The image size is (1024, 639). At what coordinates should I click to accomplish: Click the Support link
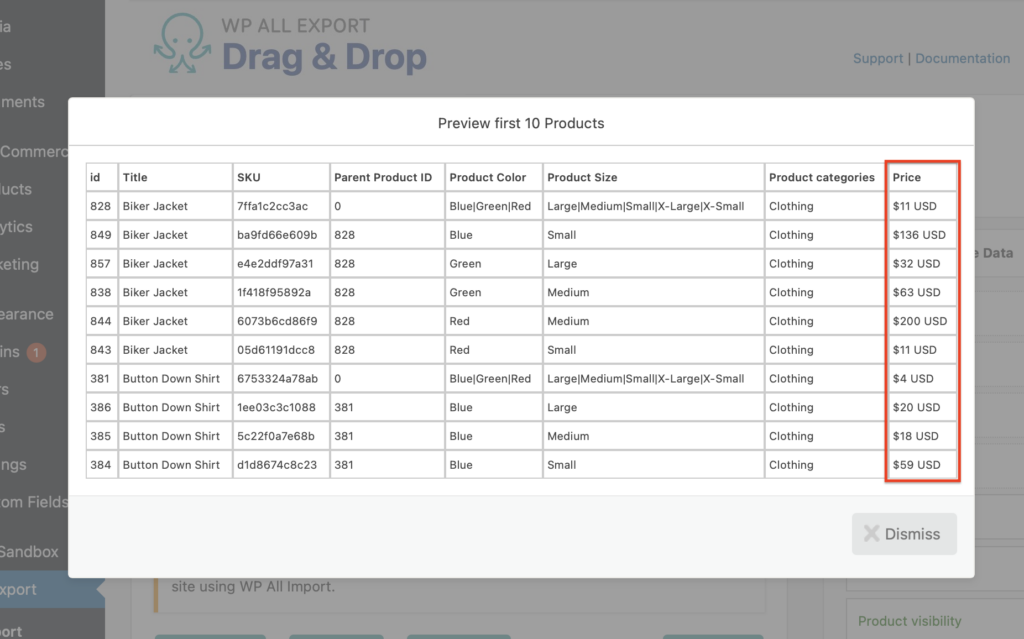(x=878, y=58)
